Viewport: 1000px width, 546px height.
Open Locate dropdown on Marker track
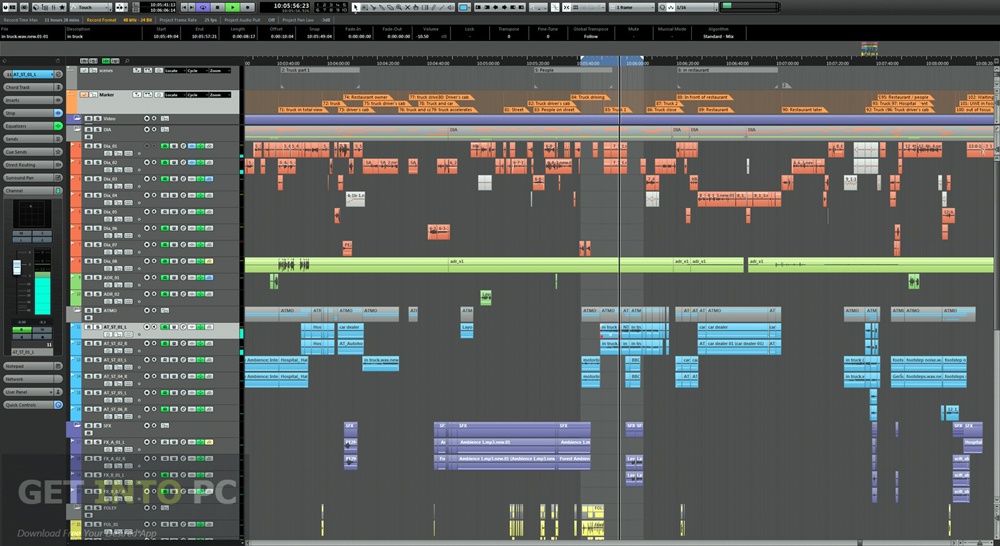pyautogui.click(x=175, y=95)
